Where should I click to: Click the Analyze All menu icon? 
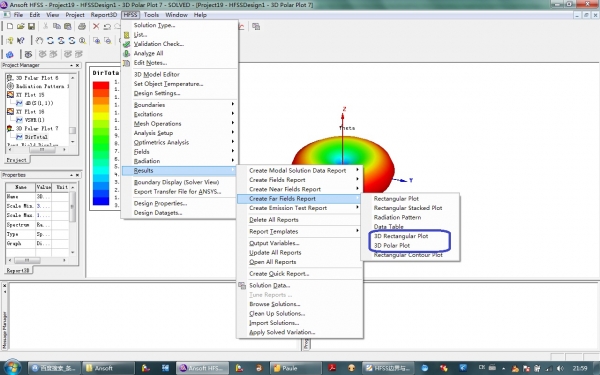(x=127, y=53)
